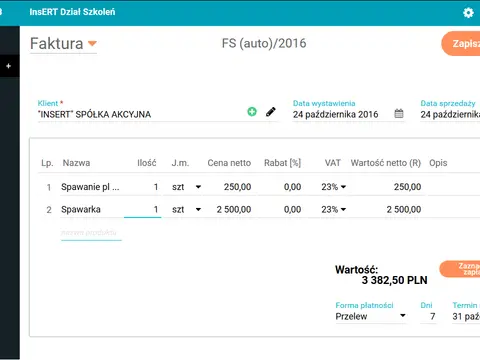Click the orange Zaznacz zapłatę button
This screenshot has height=360, width=480.
point(460,269)
